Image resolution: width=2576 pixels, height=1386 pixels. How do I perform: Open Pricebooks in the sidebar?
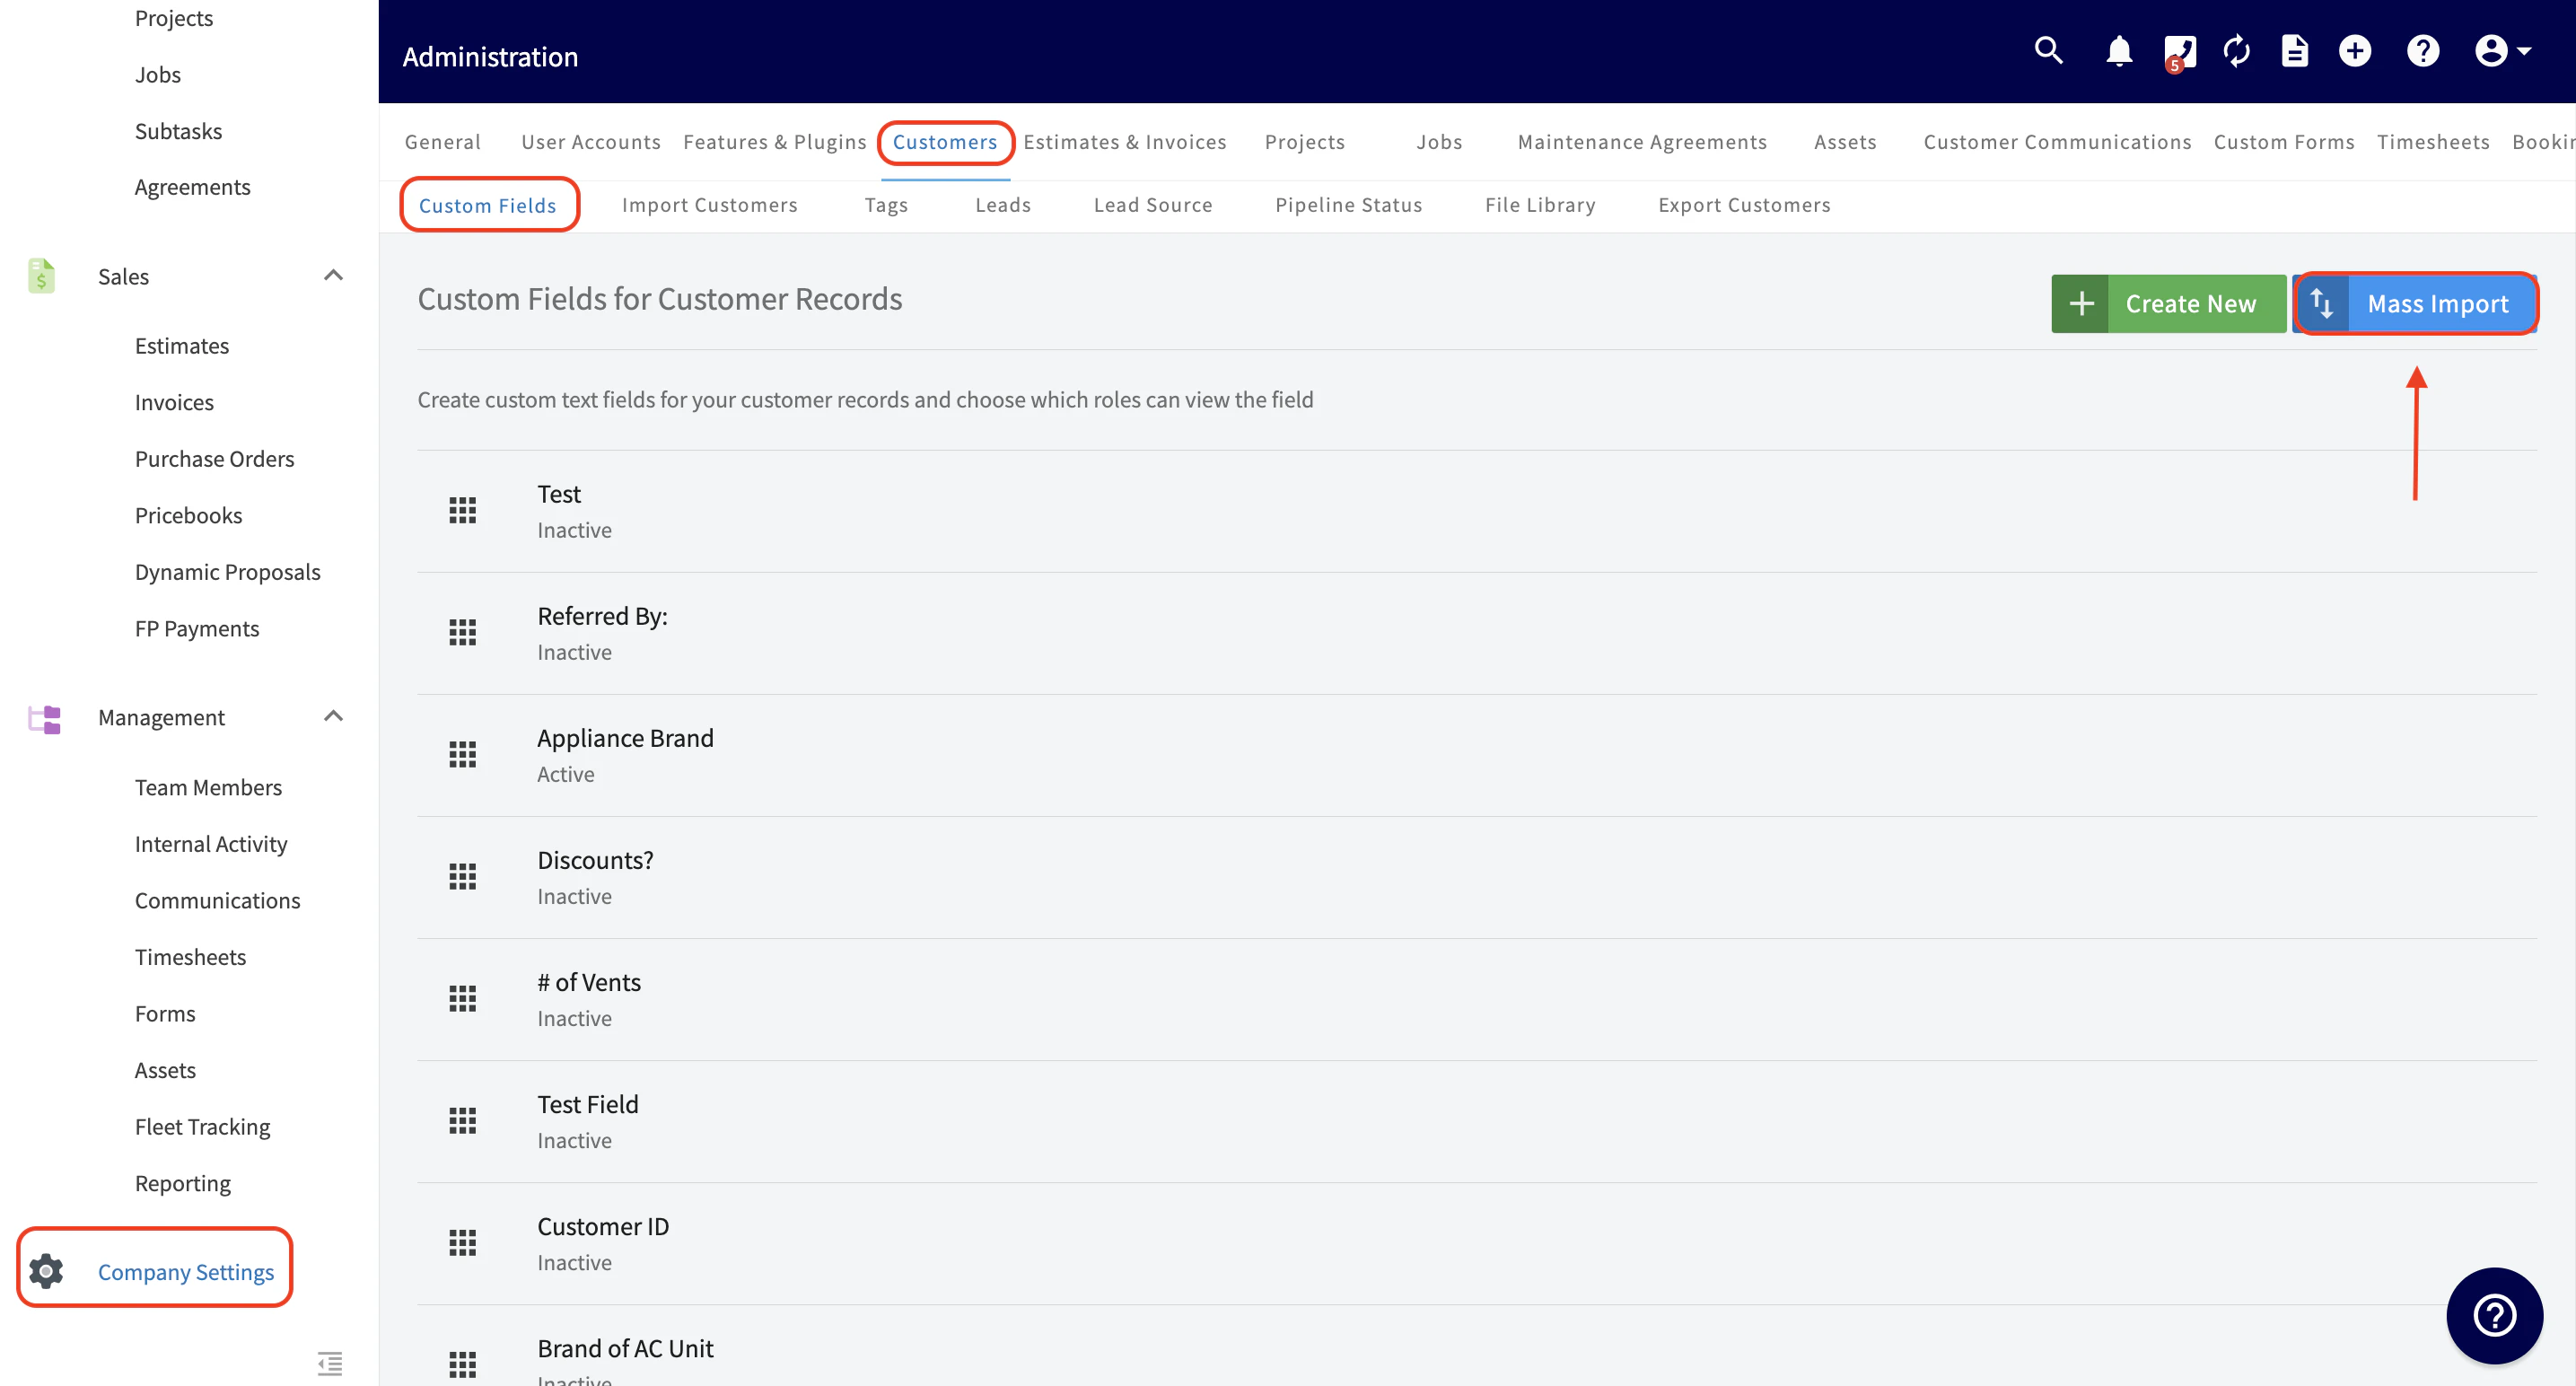(188, 515)
